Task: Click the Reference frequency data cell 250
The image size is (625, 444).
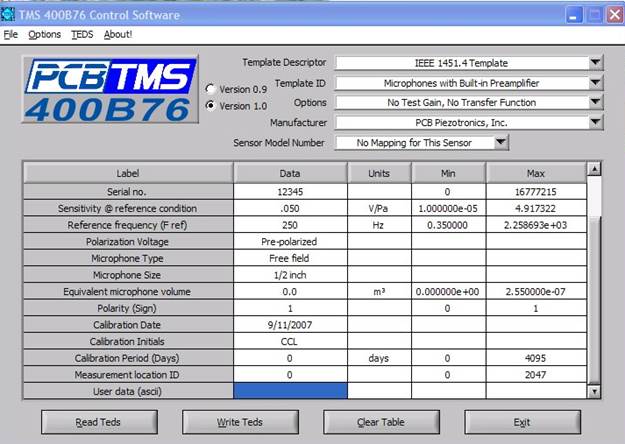Action: pos(290,225)
